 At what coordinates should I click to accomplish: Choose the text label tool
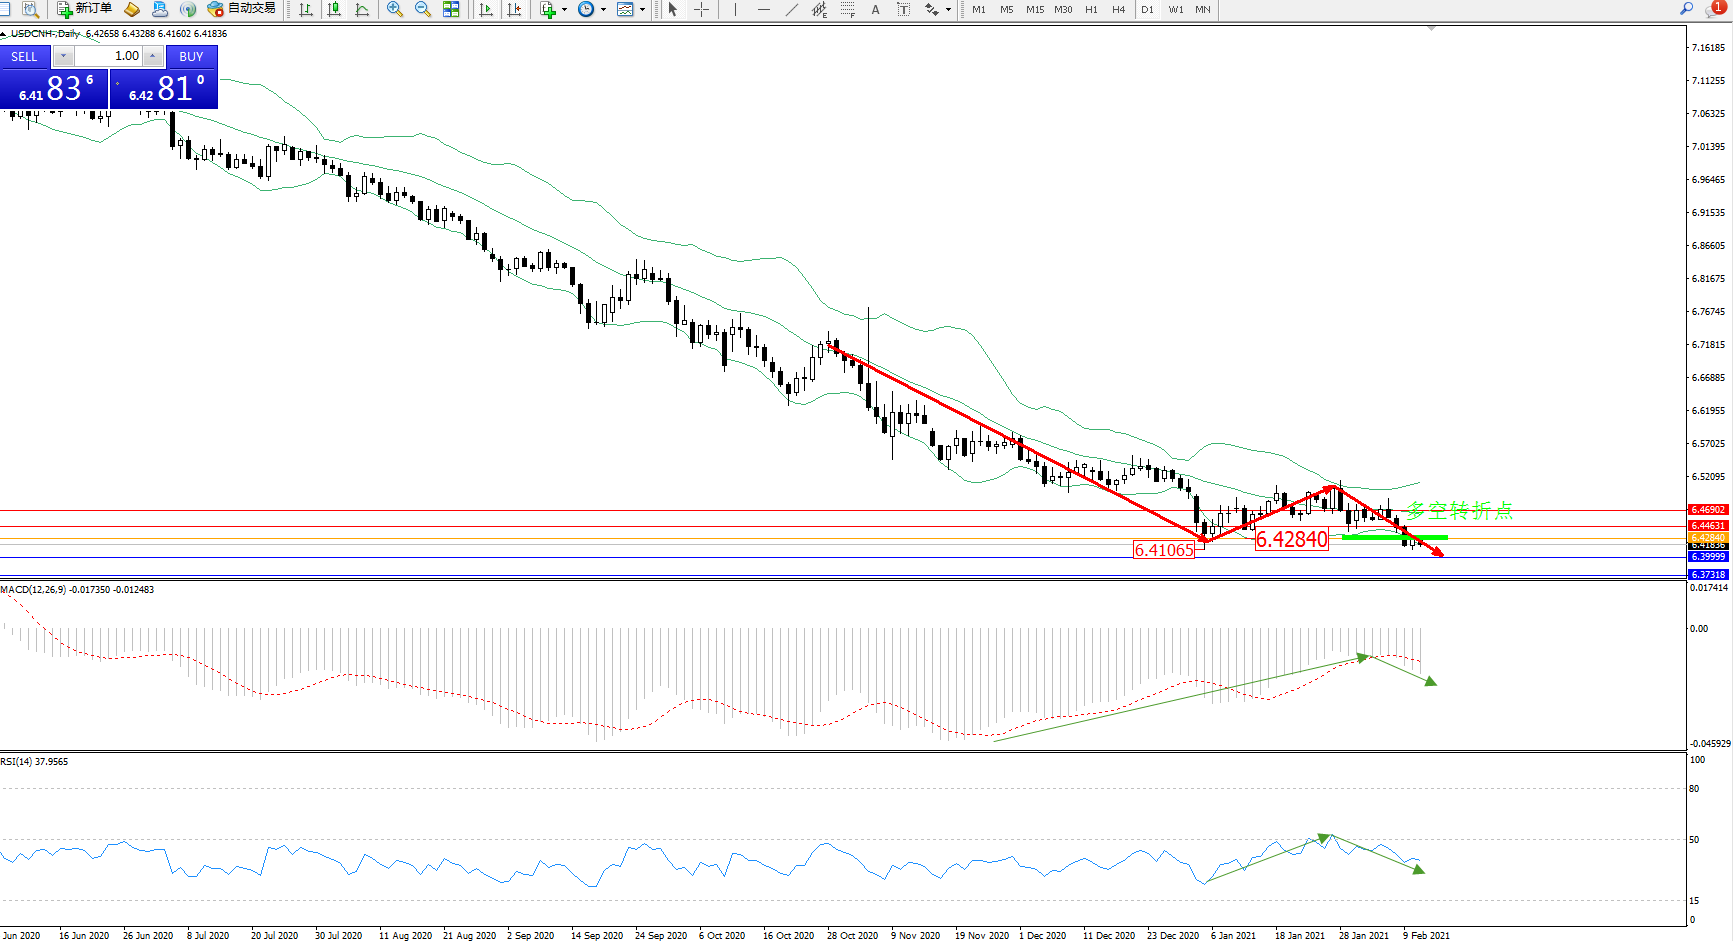(x=876, y=9)
